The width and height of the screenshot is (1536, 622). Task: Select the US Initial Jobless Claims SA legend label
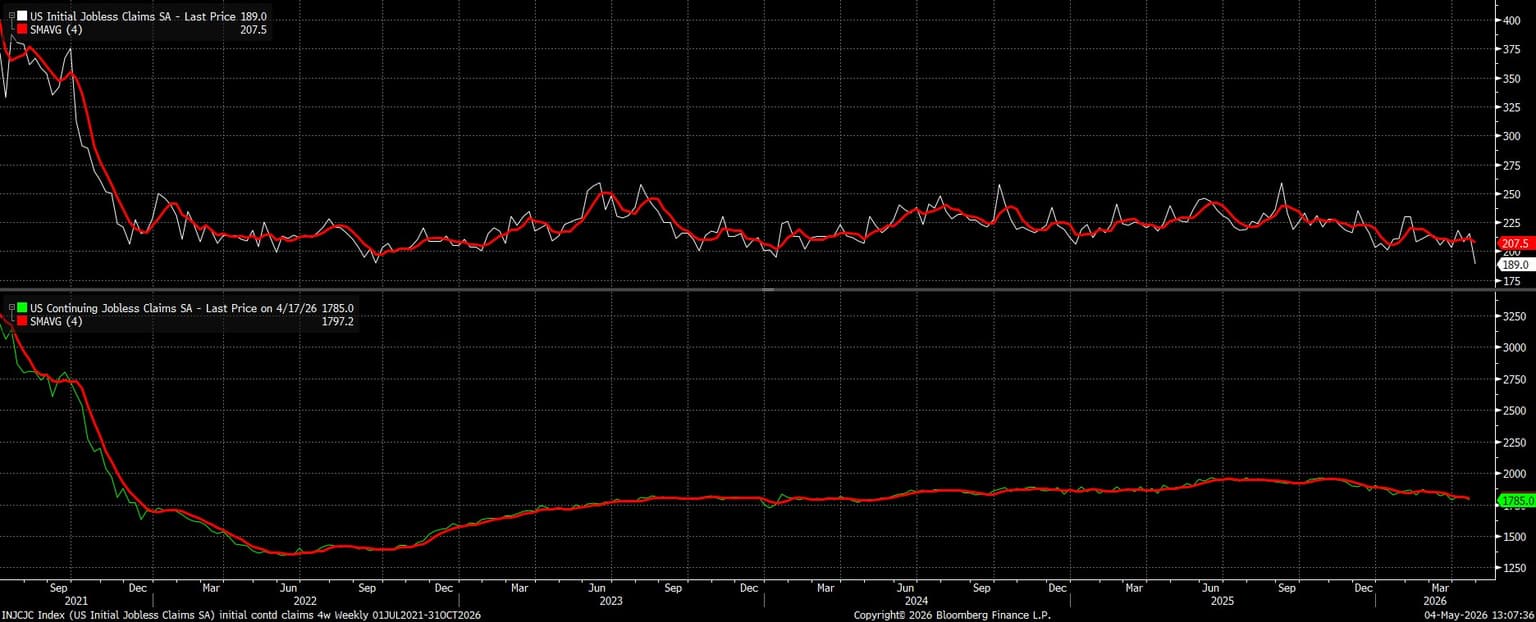(98, 17)
